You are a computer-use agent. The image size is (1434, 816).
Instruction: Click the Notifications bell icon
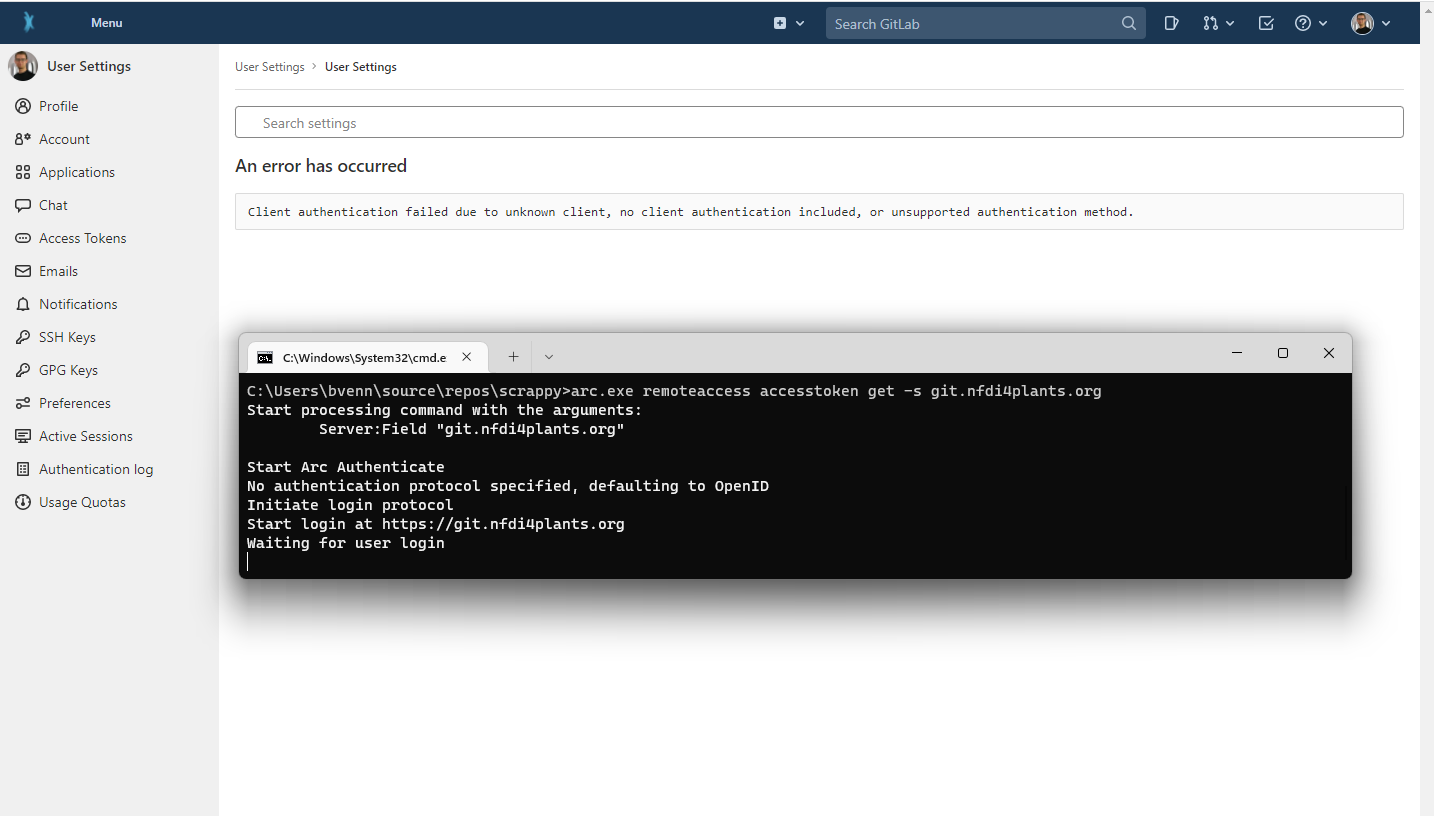pyautogui.click(x=22, y=304)
